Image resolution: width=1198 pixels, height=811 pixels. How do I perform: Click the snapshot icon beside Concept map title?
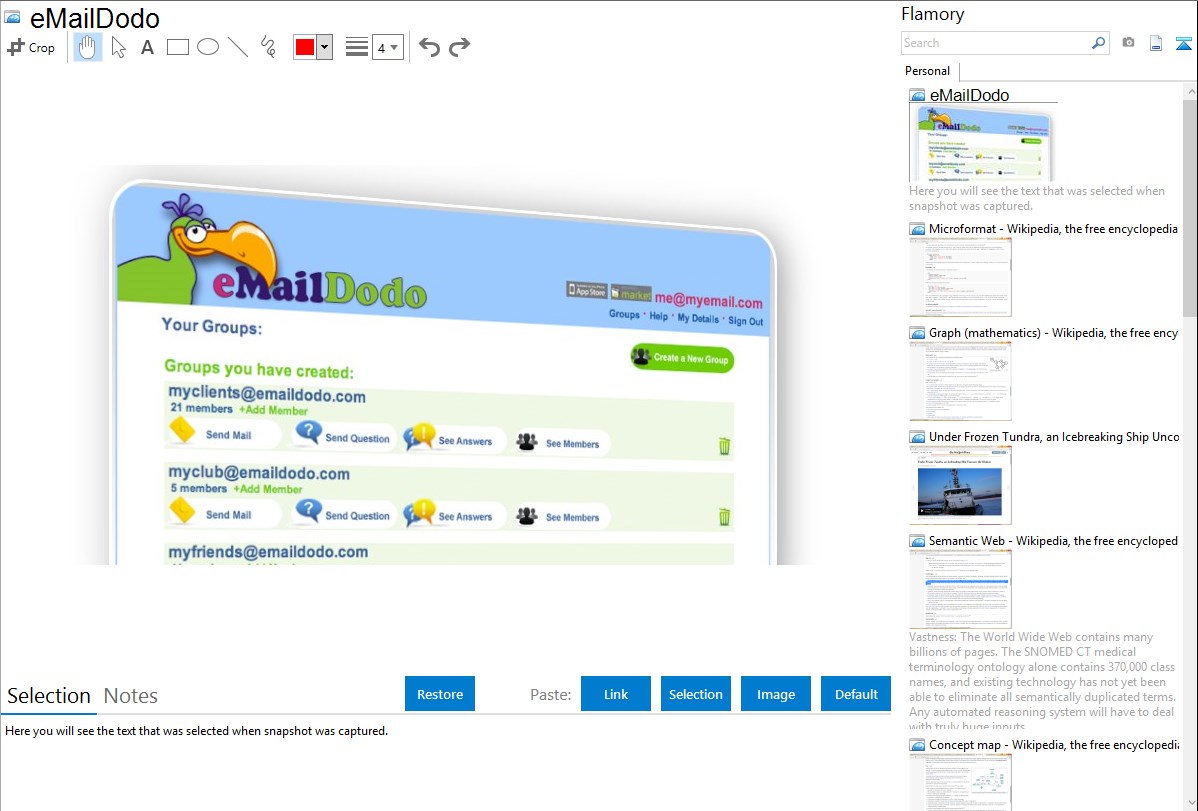[918, 744]
